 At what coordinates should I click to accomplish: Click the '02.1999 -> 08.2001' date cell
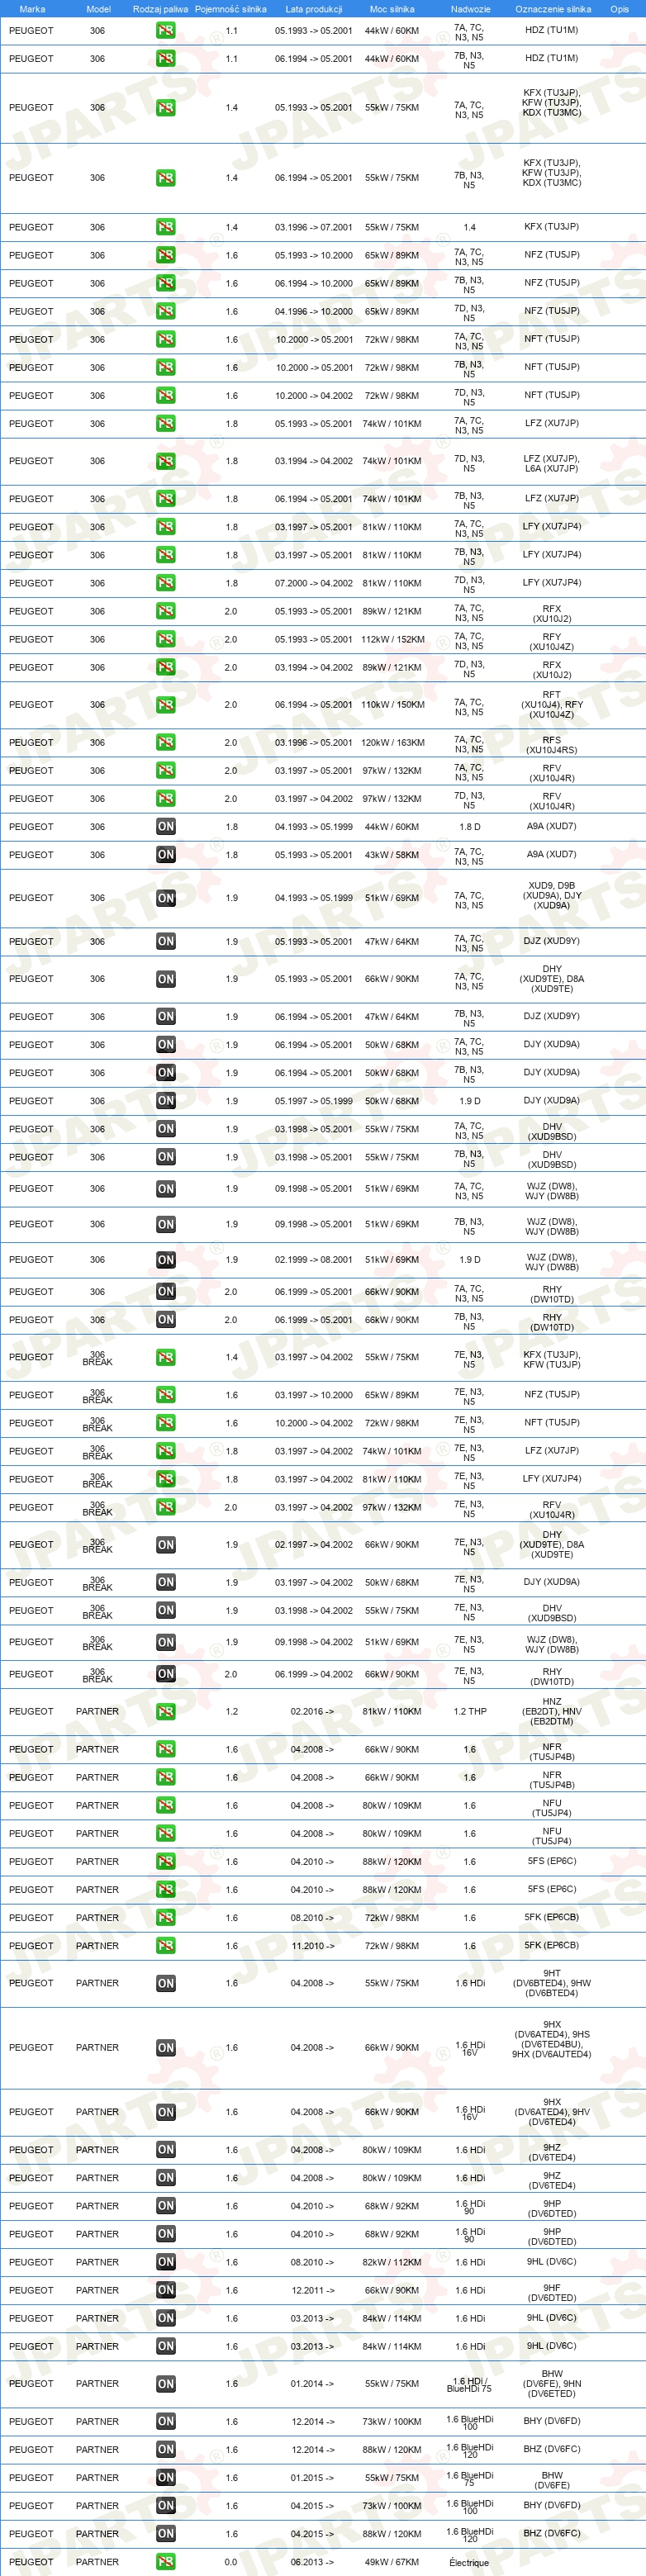pos(314,1261)
